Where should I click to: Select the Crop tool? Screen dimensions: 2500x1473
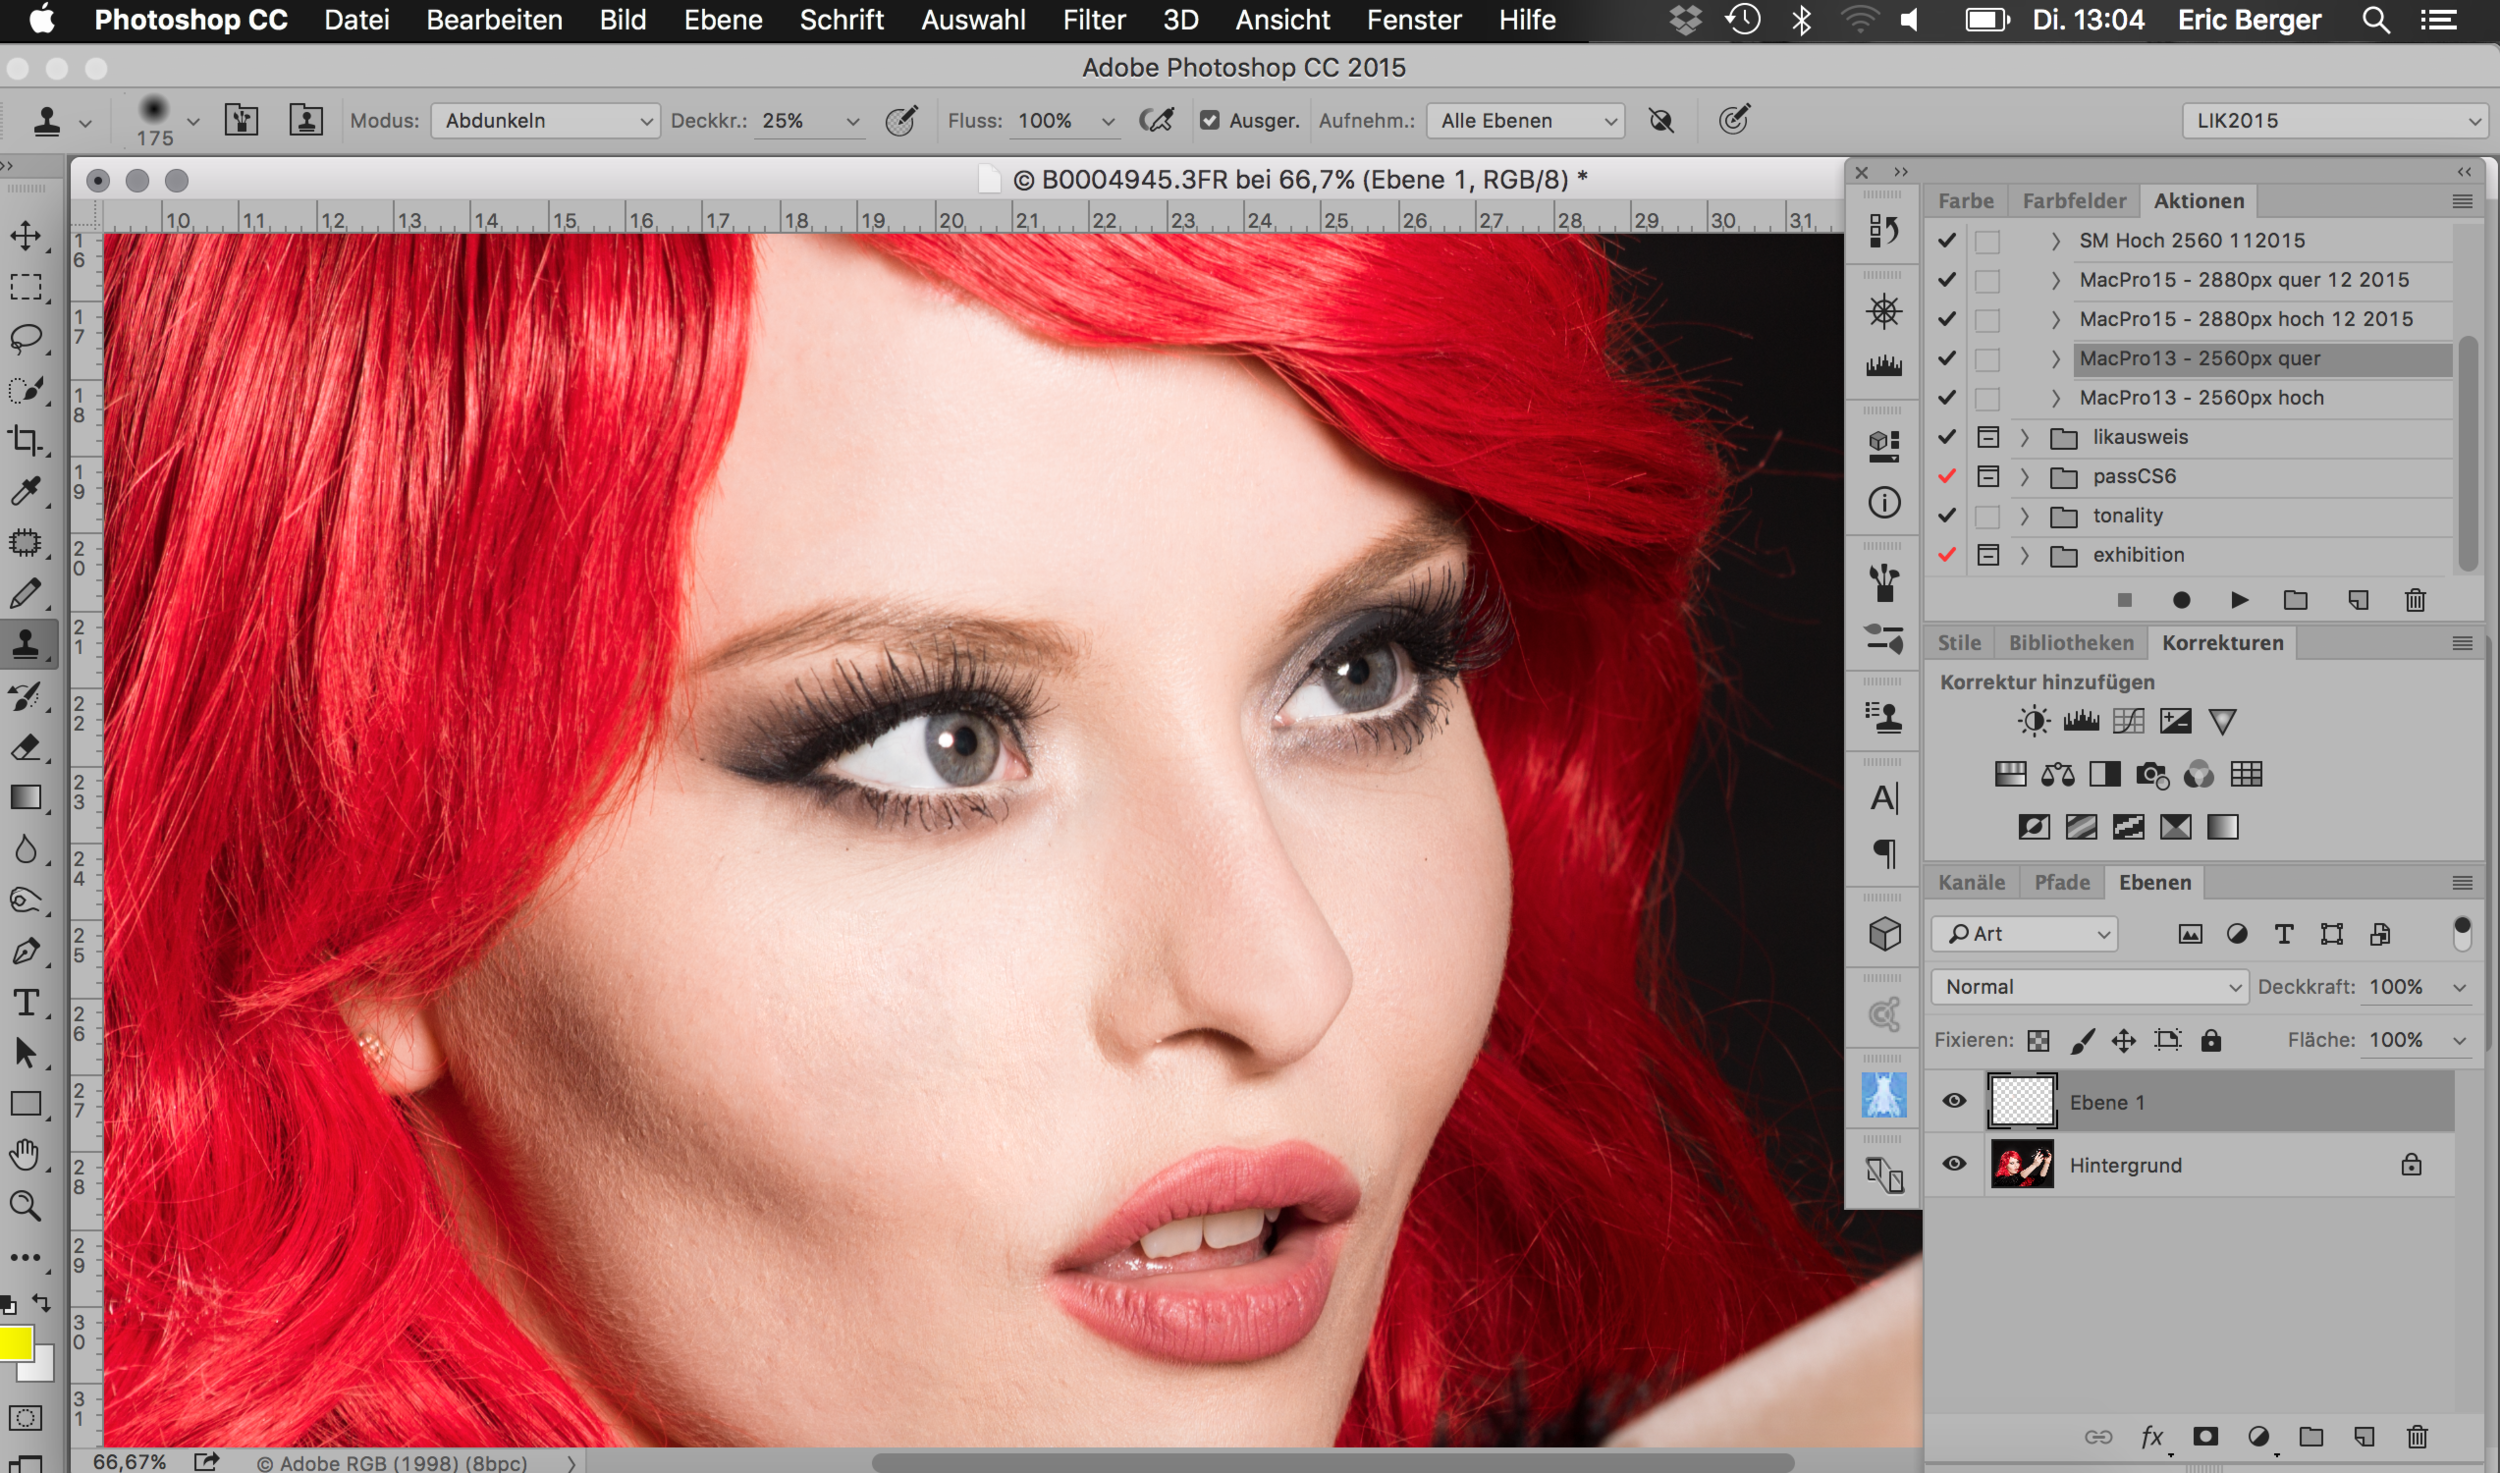pyautogui.click(x=25, y=440)
